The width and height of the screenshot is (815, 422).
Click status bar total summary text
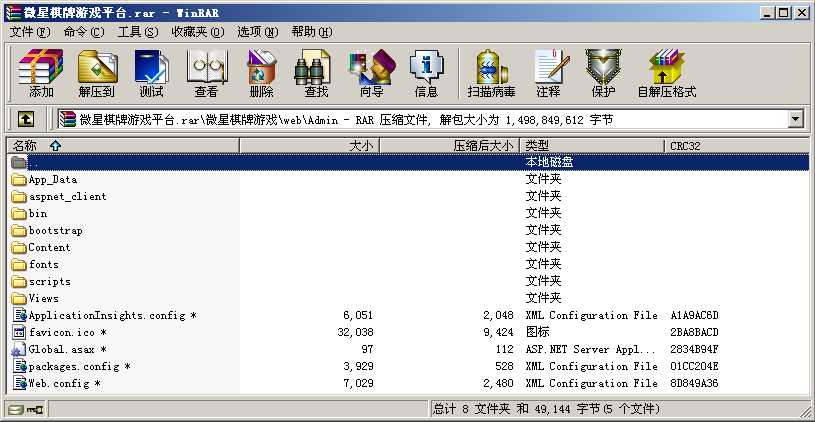pyautogui.click(x=547, y=410)
